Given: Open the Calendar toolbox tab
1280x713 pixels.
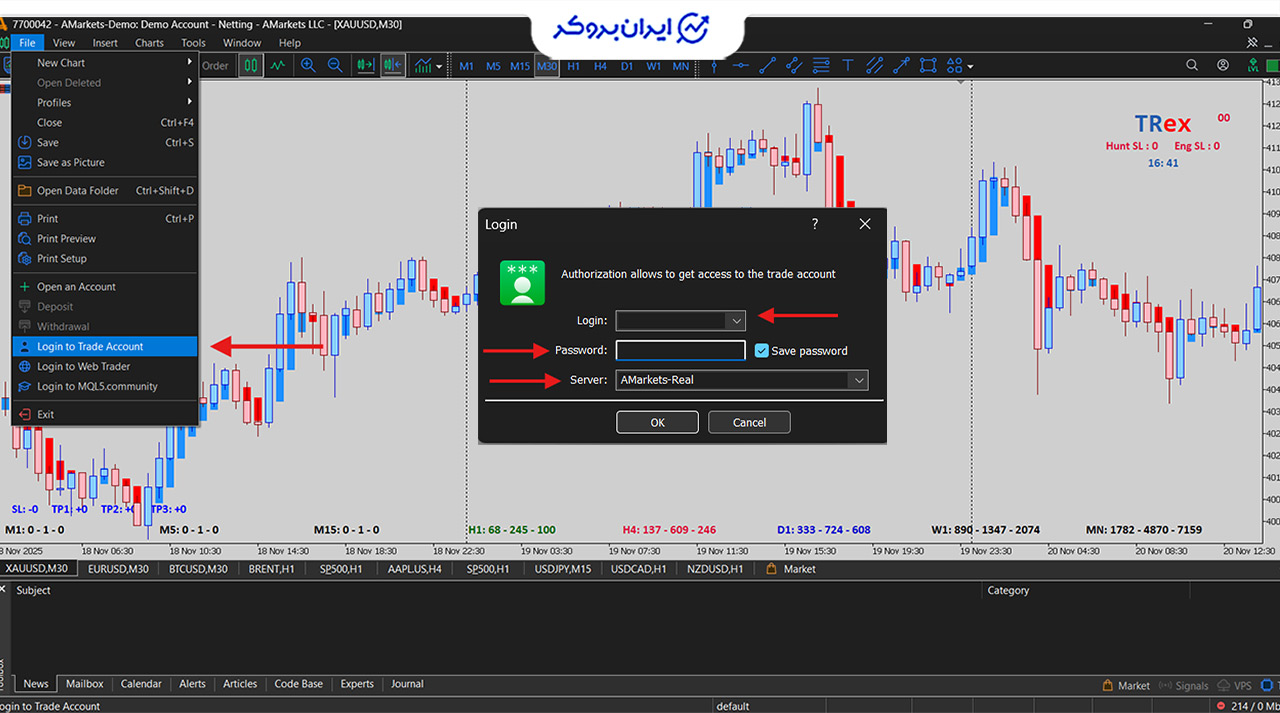Looking at the screenshot, I should (141, 684).
